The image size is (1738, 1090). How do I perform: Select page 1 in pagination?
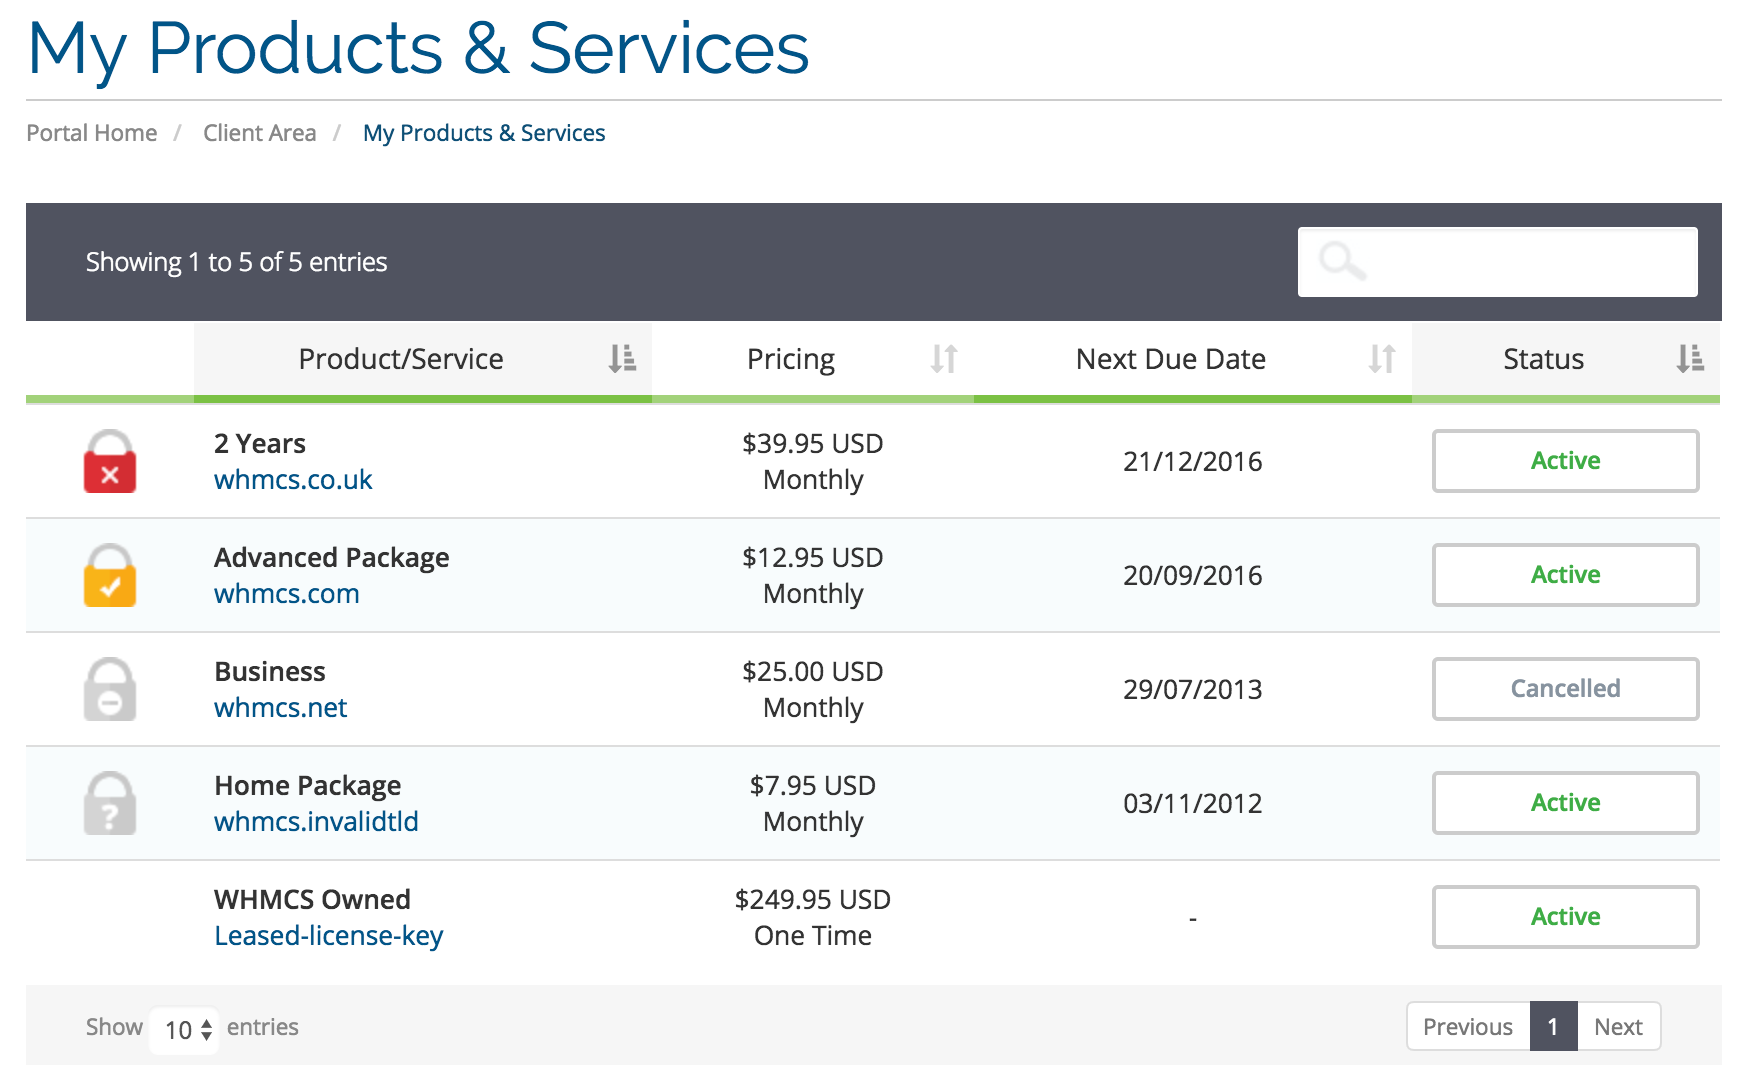(1553, 1027)
